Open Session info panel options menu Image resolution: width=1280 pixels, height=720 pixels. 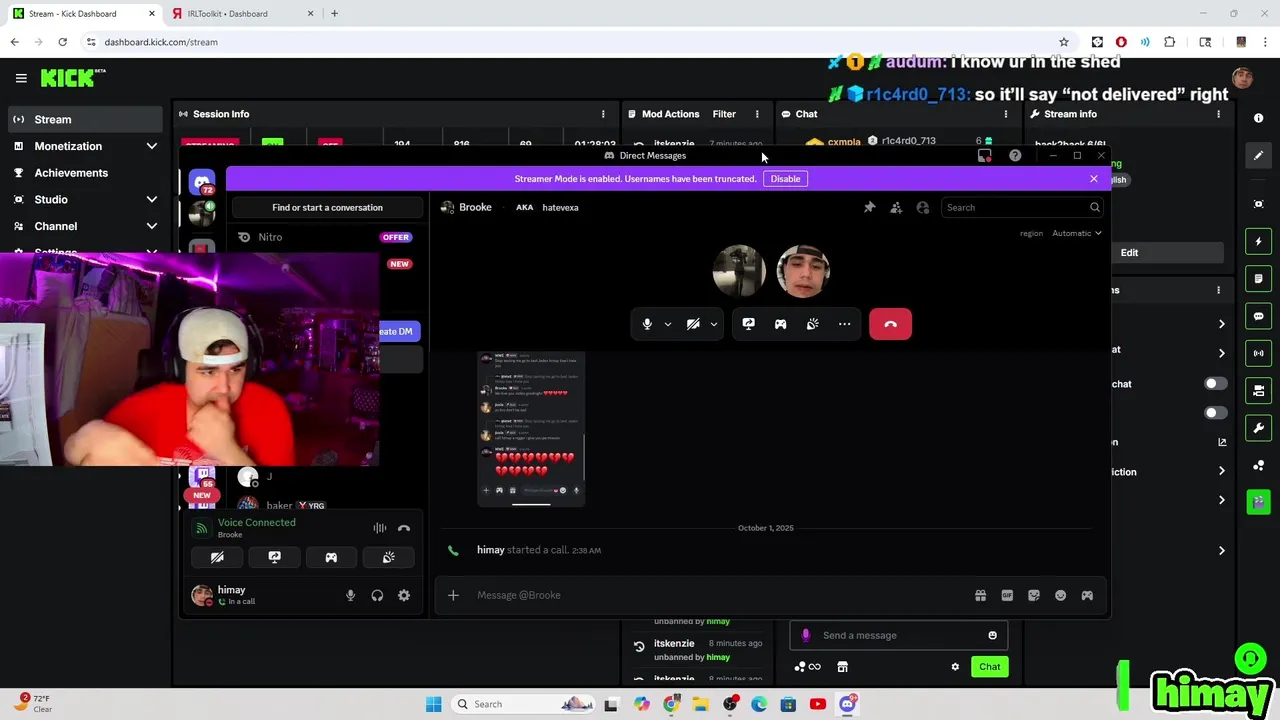pos(603,114)
